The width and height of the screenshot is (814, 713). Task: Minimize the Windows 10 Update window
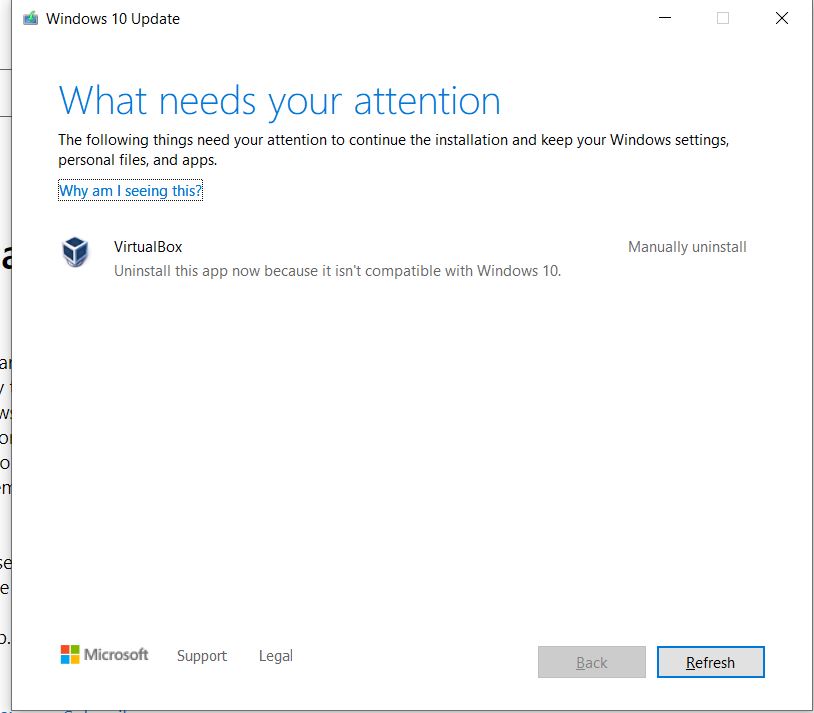(x=665, y=18)
